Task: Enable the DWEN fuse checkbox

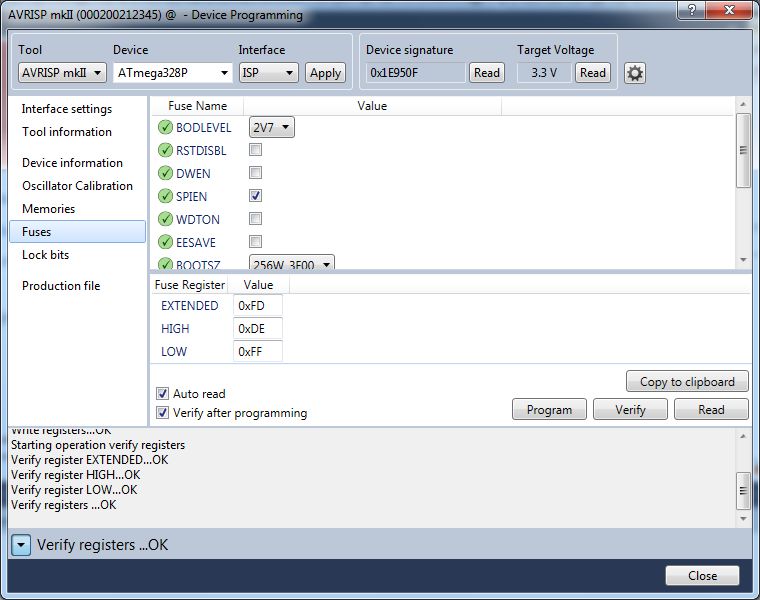Action: 255,173
